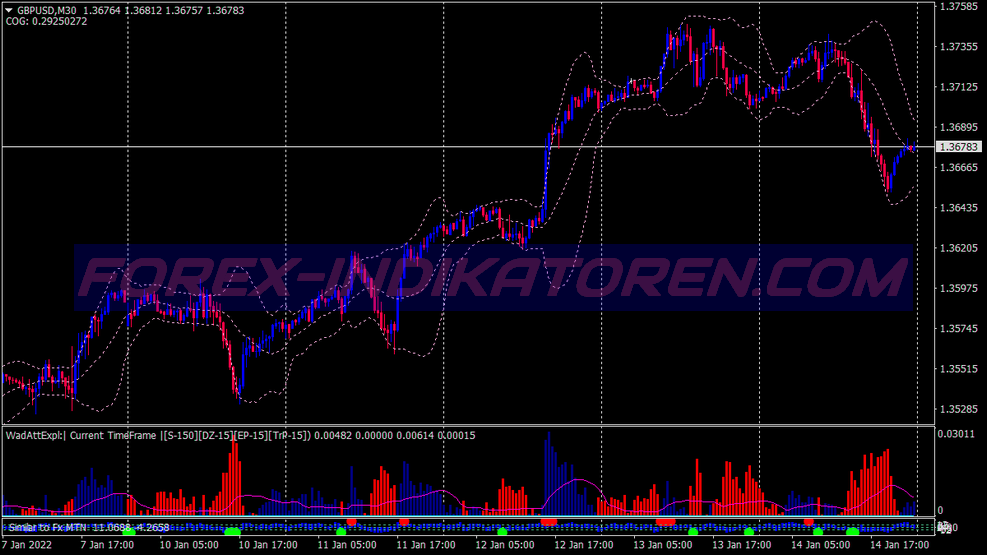Image resolution: width=987 pixels, height=555 pixels.
Task: Click the 11 Jan 17:00 time label
Action: tap(426, 545)
